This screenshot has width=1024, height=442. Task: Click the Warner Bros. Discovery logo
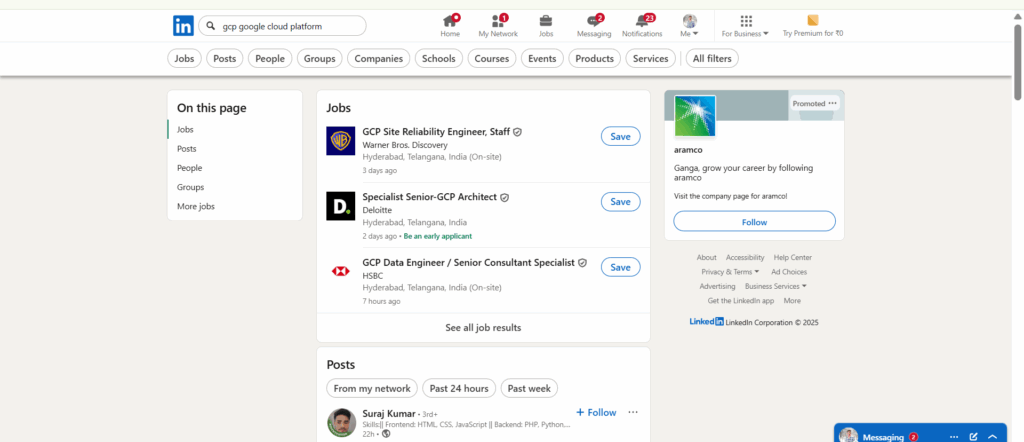pyautogui.click(x=341, y=140)
